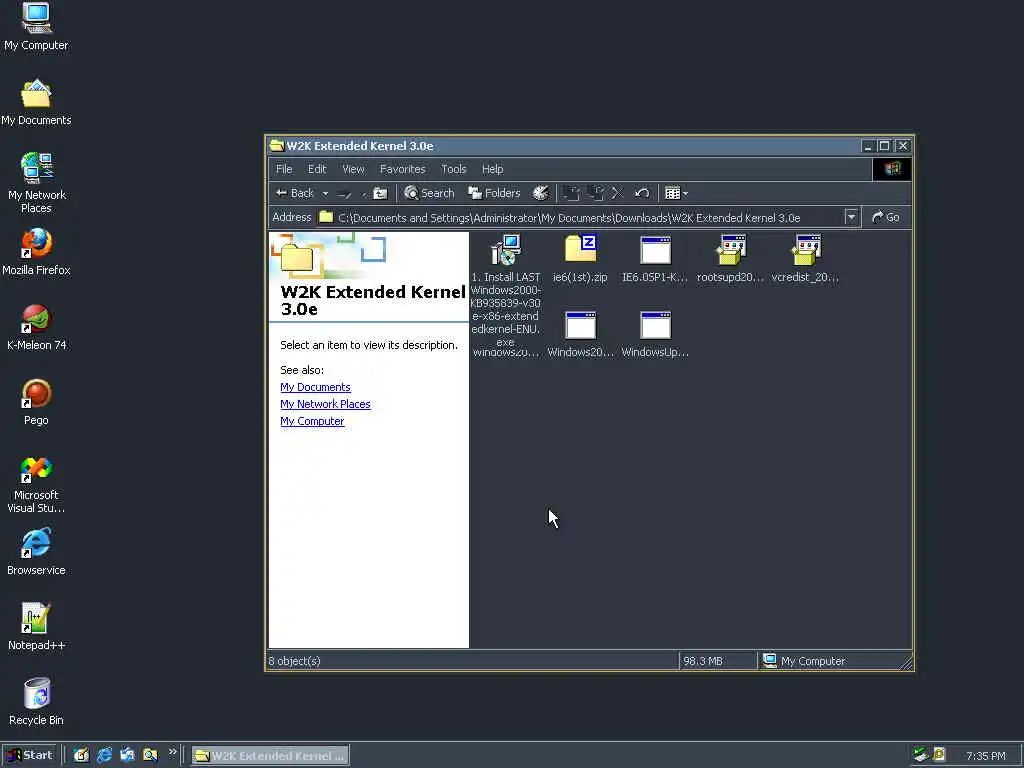Screen dimensions: 1024x768
Task: Select the Windows20... file icon
Action: (x=581, y=334)
